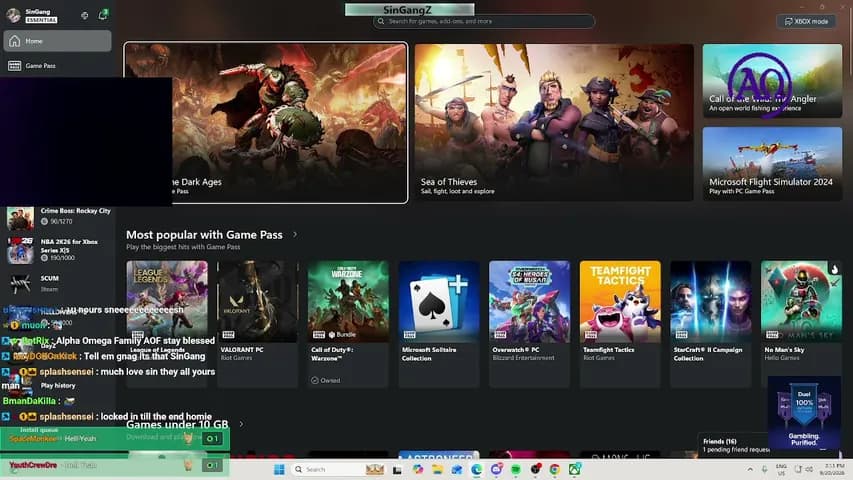Show hidden system tray icons
Screen dimensions: 853x480
click(750, 469)
